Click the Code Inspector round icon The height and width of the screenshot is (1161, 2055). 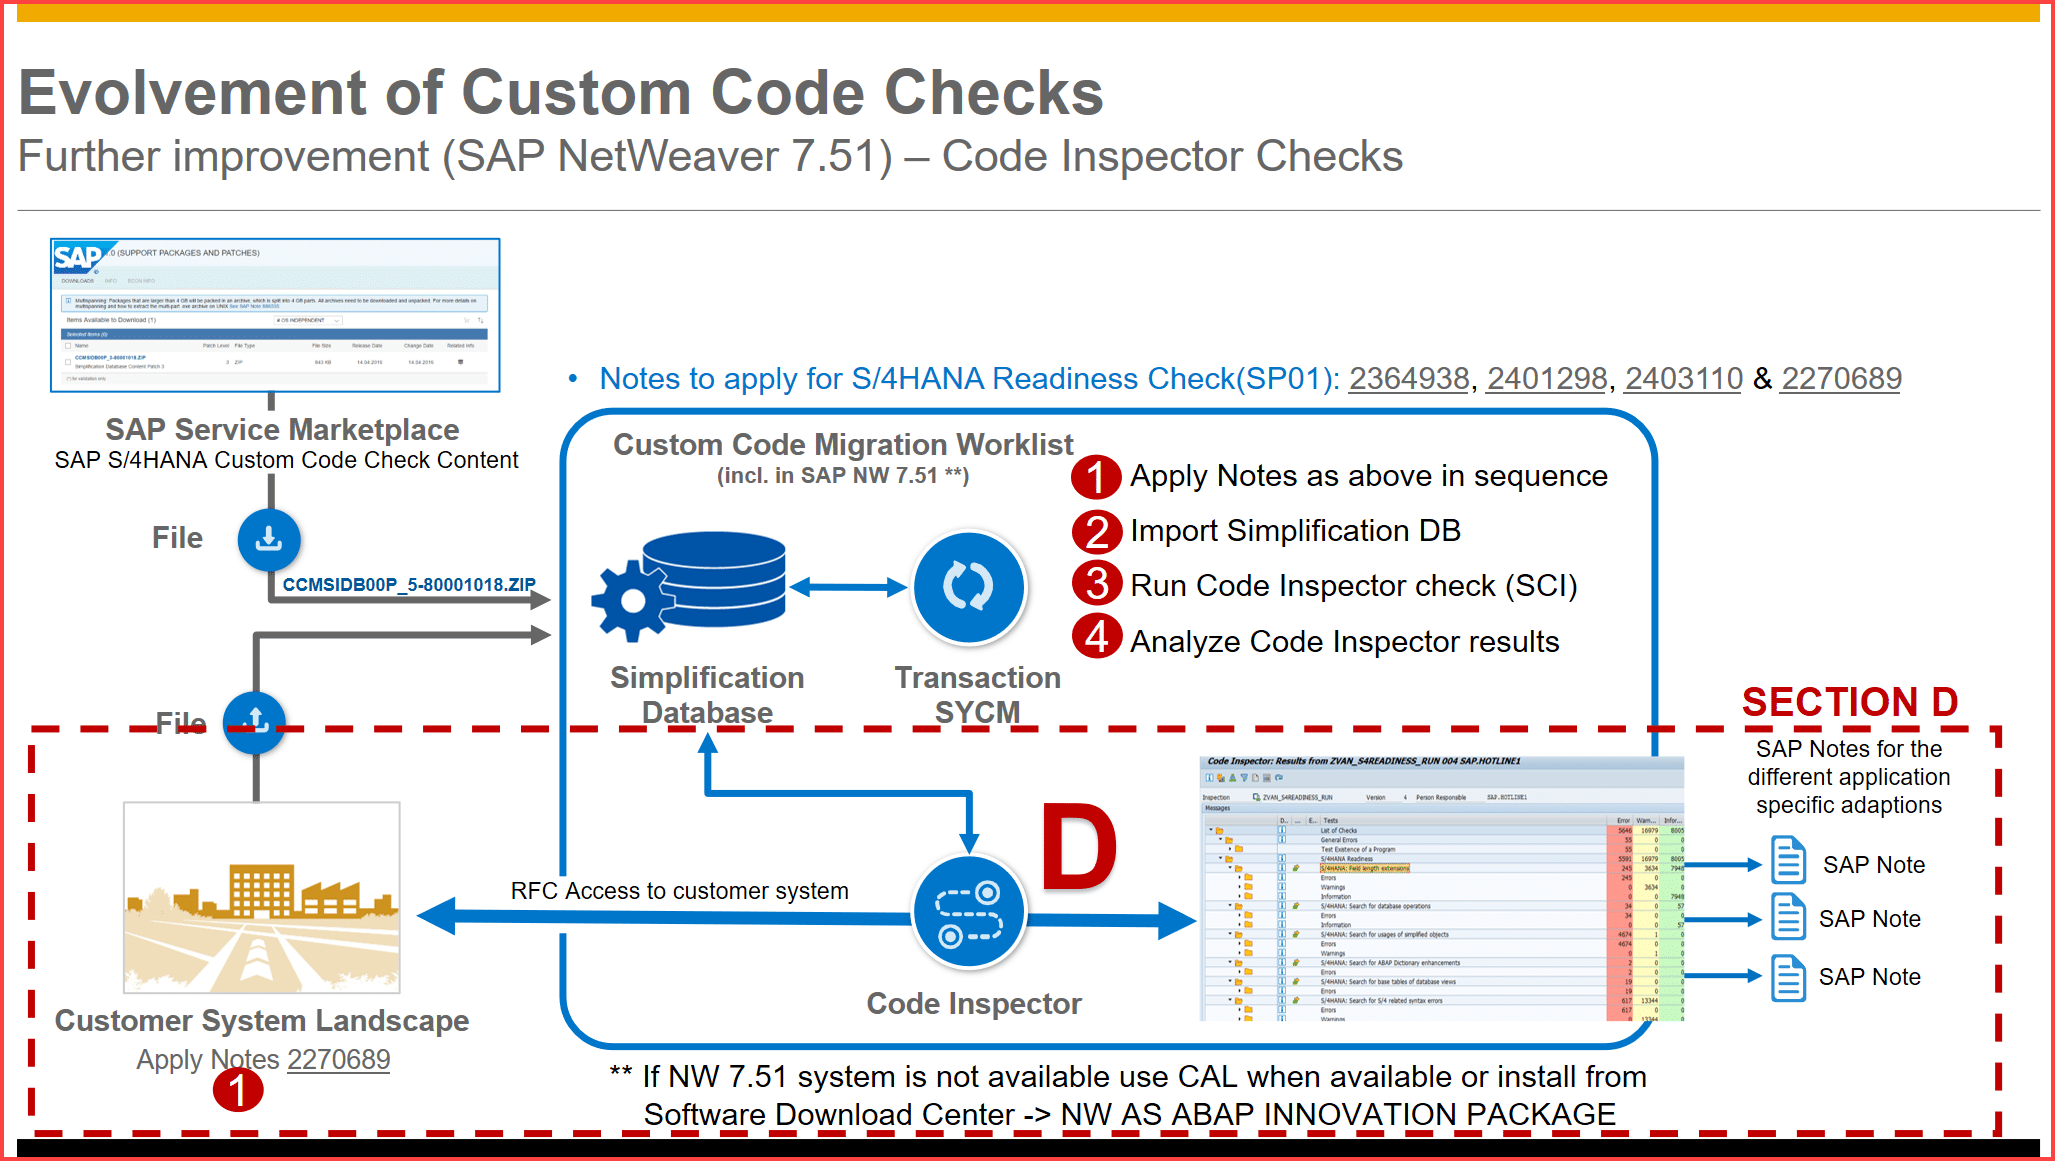[969, 912]
